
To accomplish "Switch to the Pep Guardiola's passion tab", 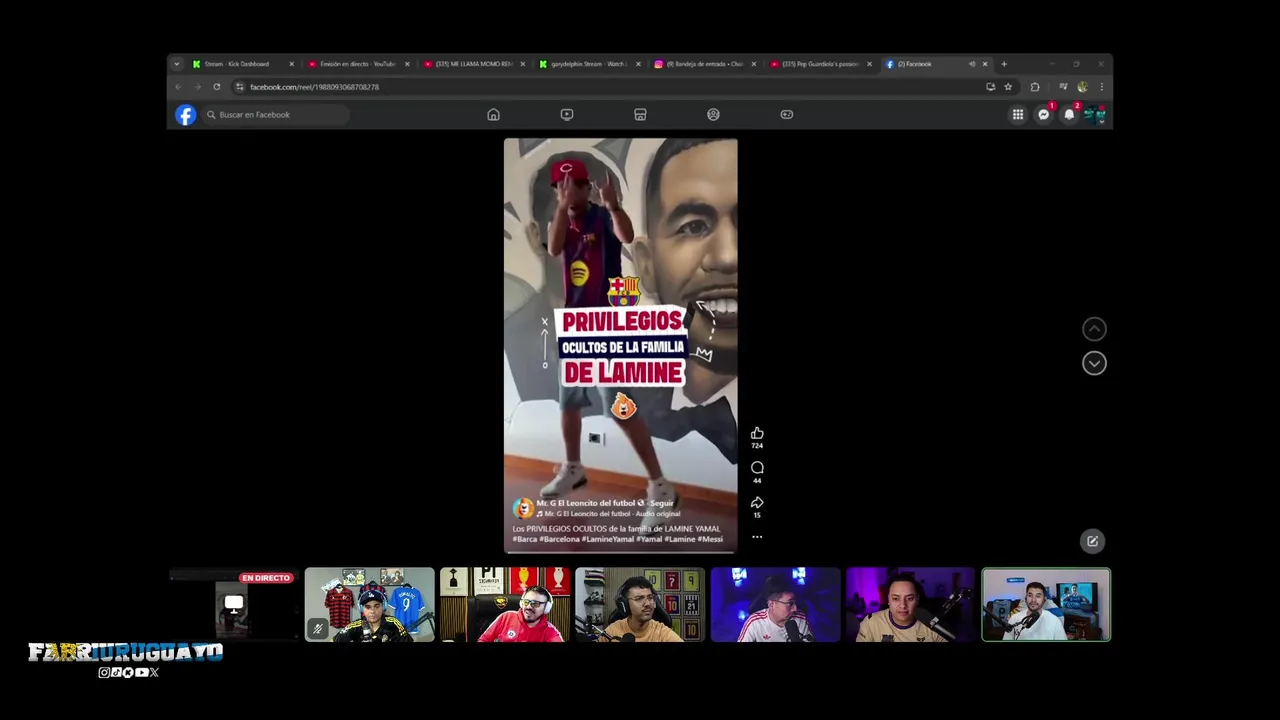I will 820,64.
